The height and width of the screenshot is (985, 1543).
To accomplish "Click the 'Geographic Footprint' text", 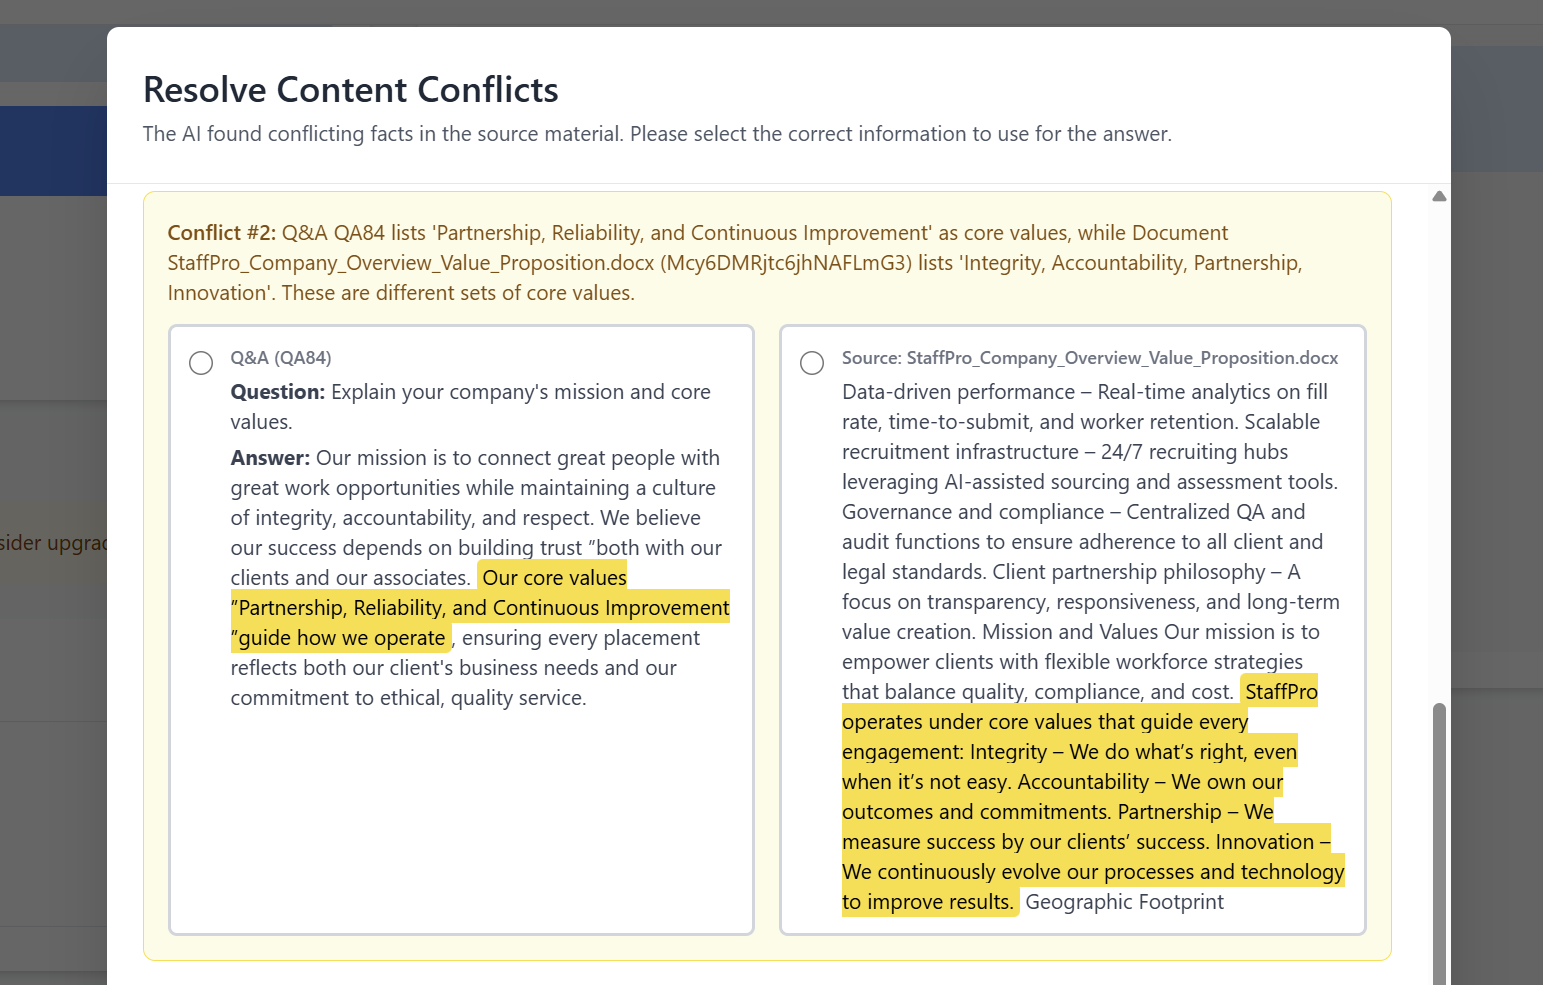I will coord(1123,901).
